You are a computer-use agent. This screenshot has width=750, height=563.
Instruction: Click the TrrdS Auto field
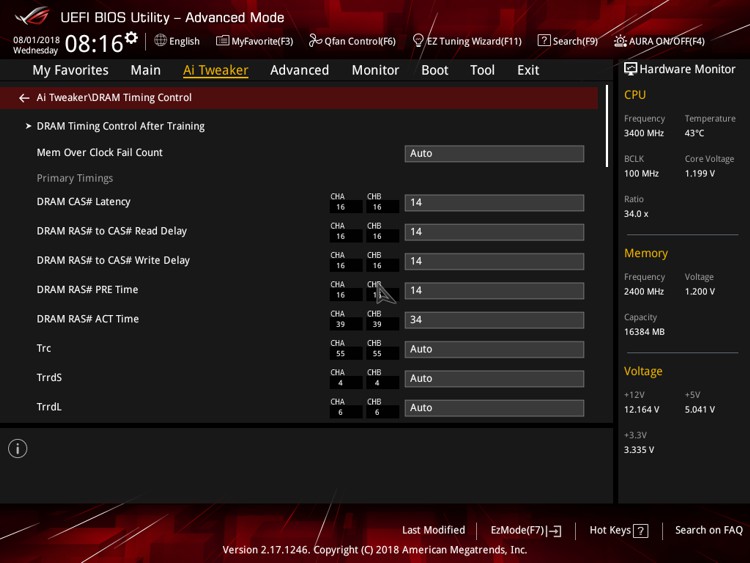click(x=494, y=378)
